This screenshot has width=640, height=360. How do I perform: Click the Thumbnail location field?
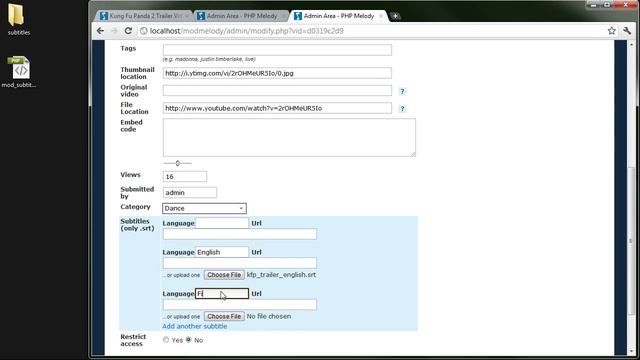tap(277, 73)
